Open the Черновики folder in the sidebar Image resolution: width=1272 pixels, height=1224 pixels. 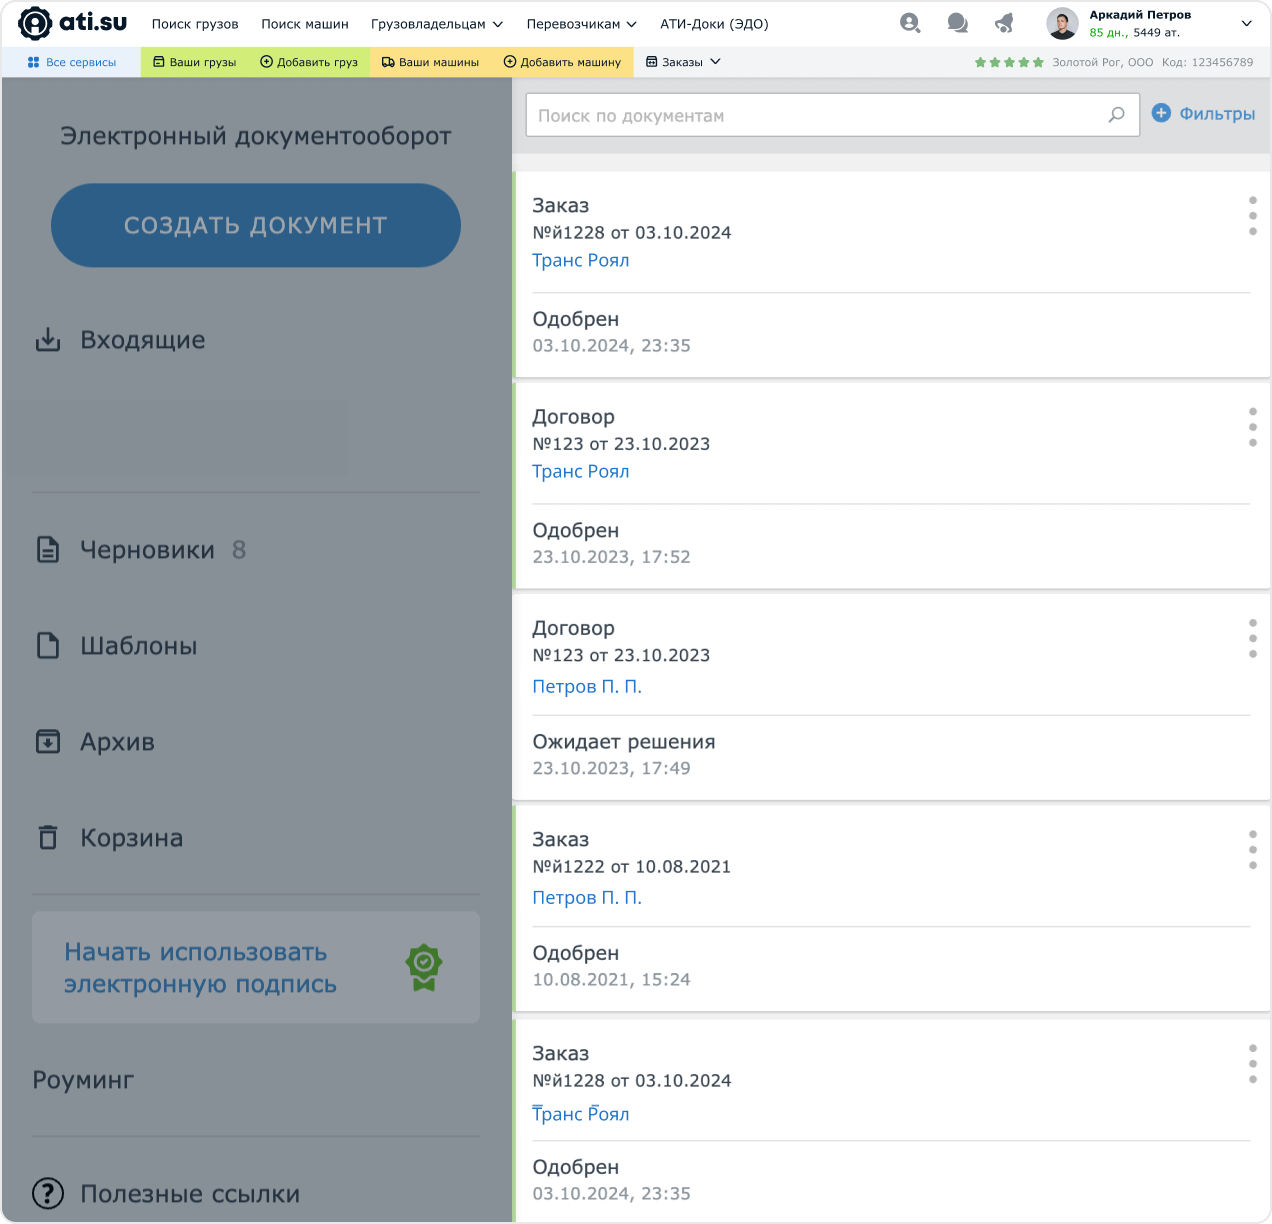pyautogui.click(x=147, y=550)
